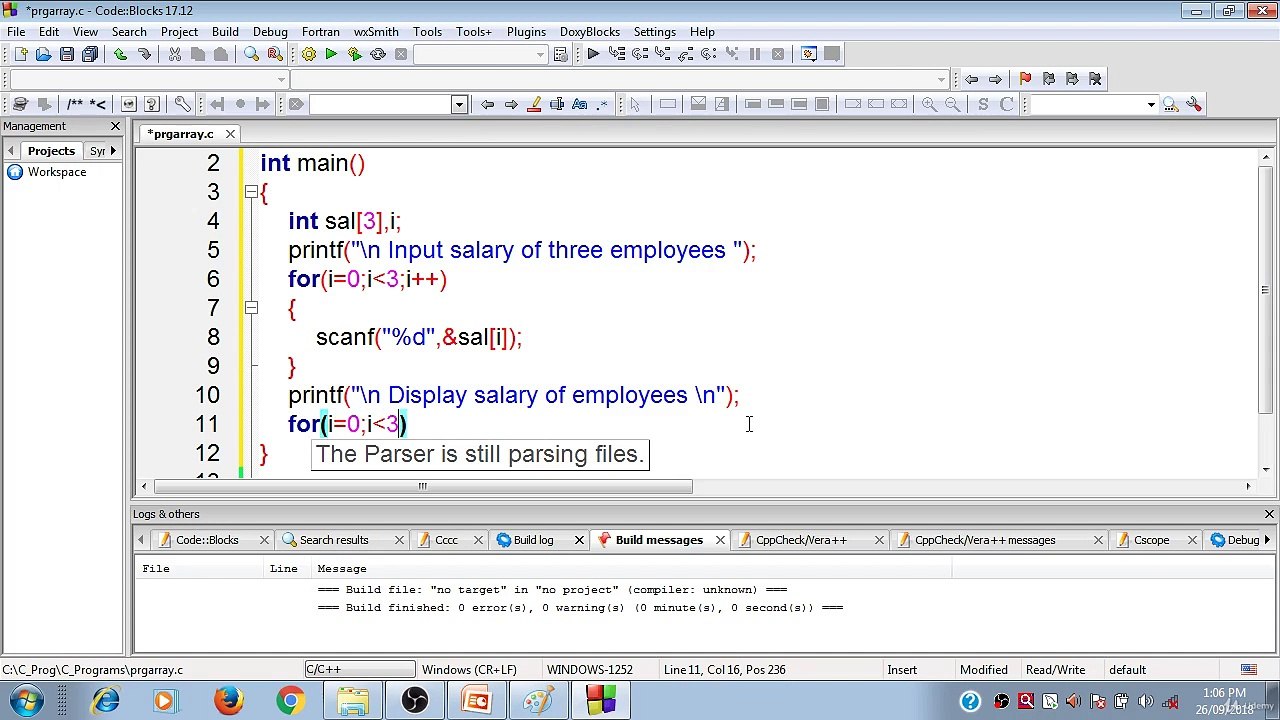Viewport: 1280px width, 720px height.
Task: Select the Workspace tree item
Action: tap(57, 172)
